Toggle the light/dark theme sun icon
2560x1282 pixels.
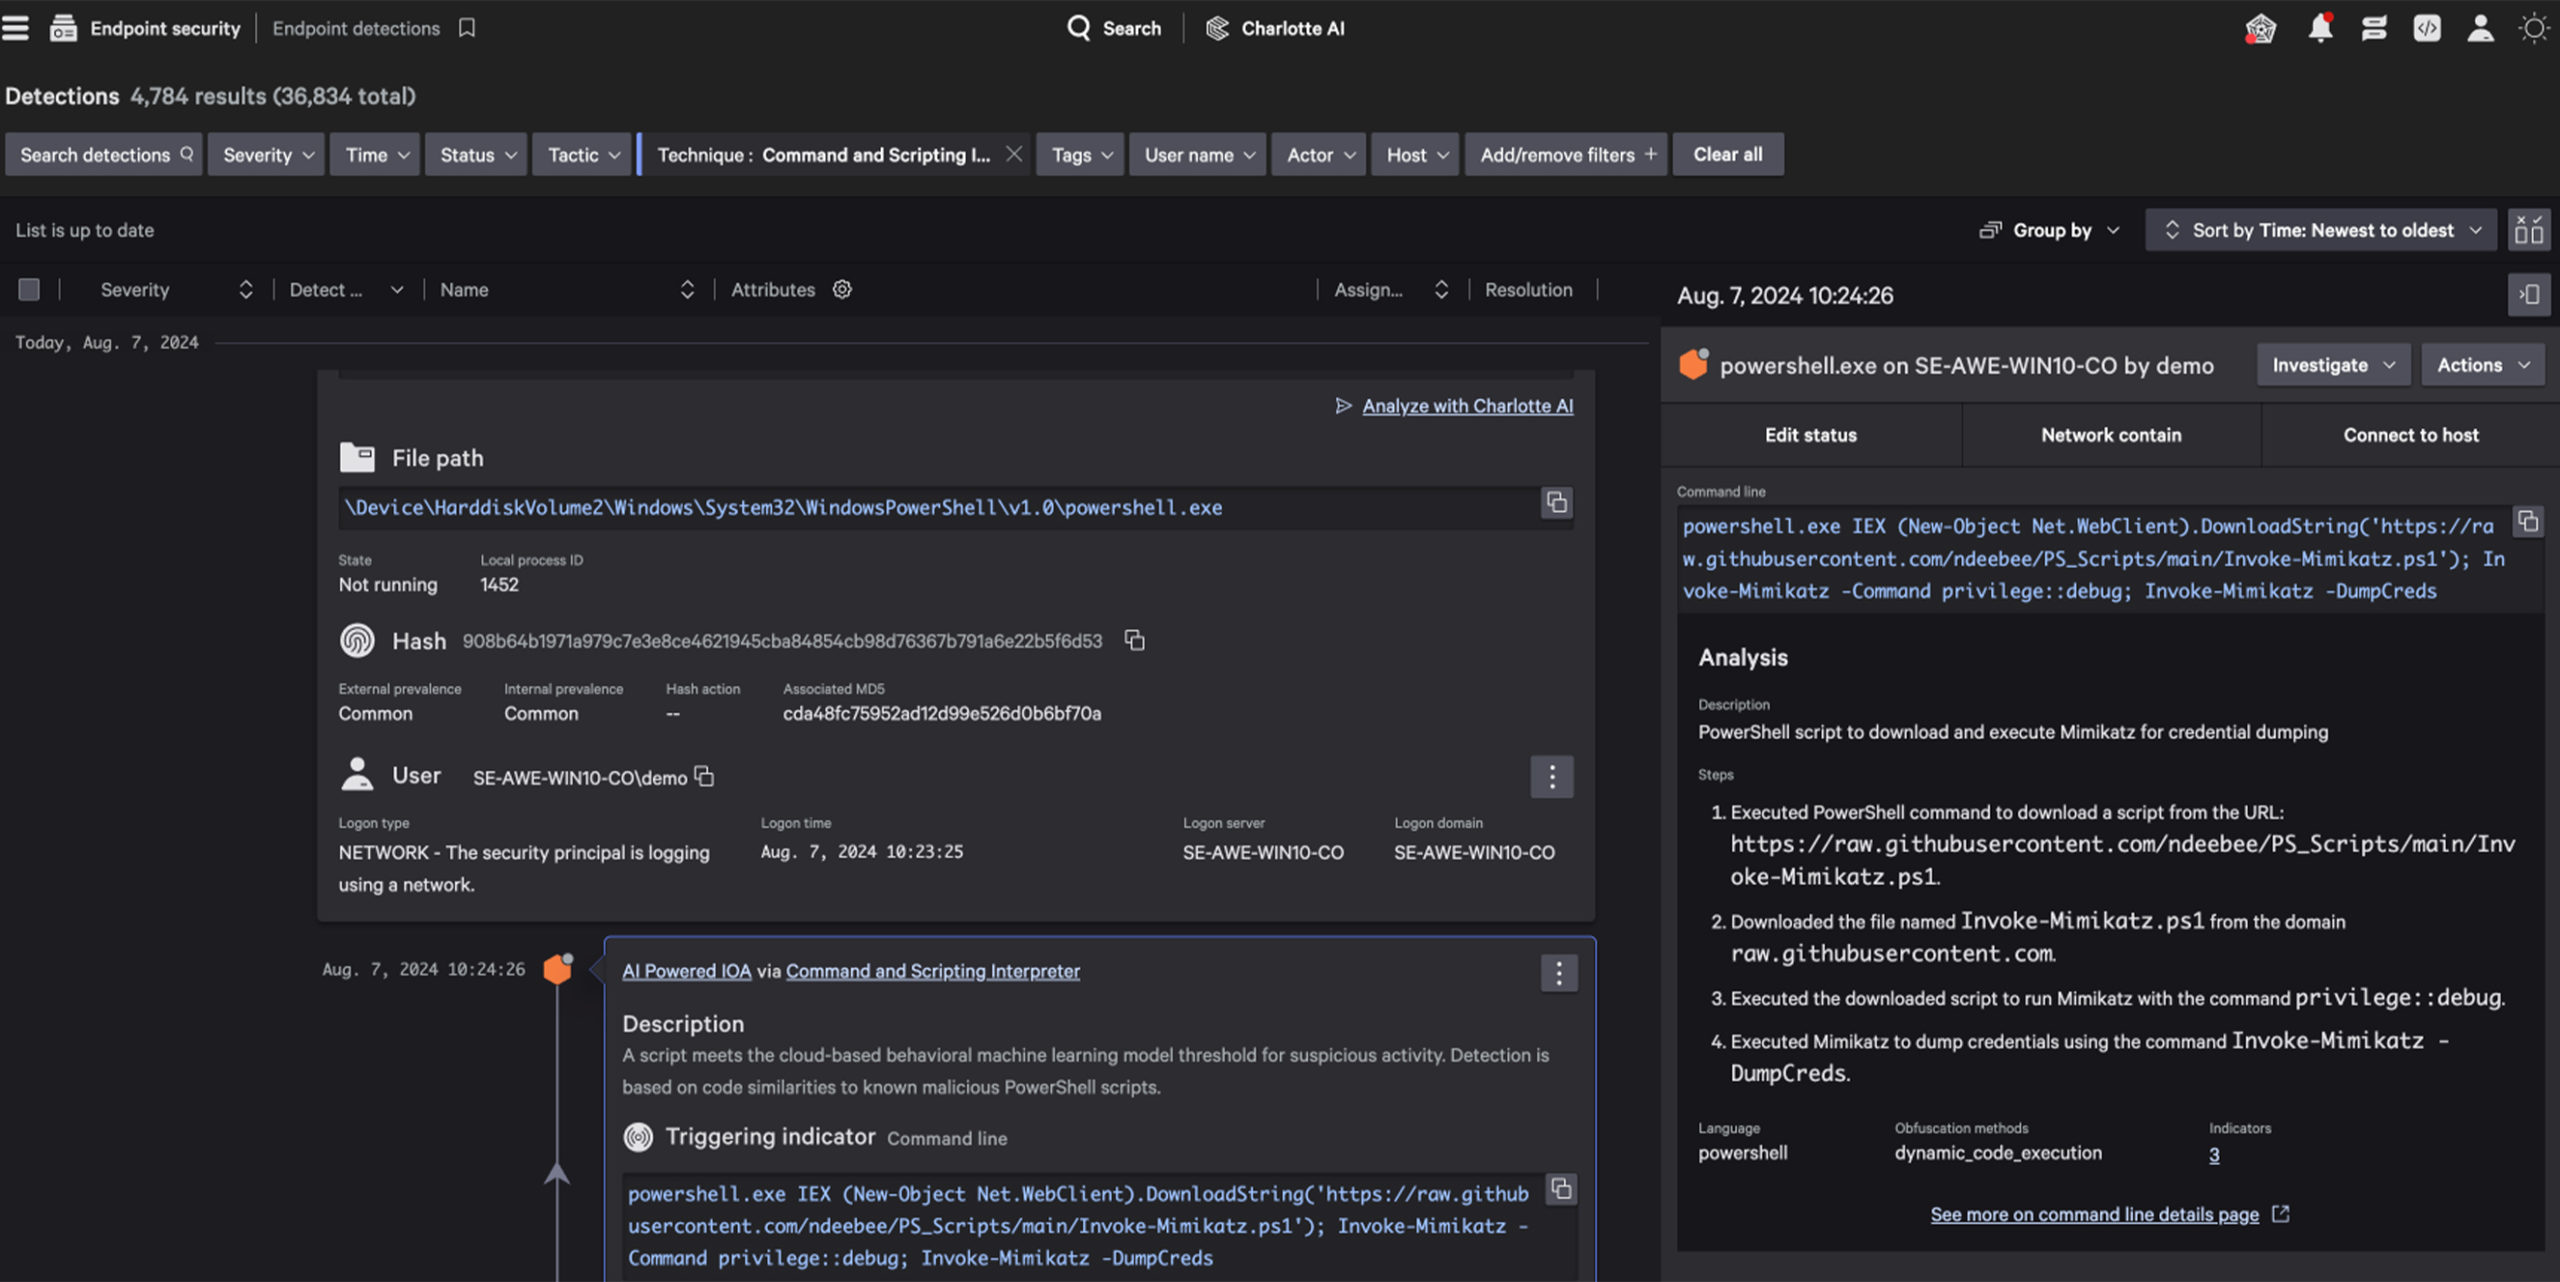2534,28
